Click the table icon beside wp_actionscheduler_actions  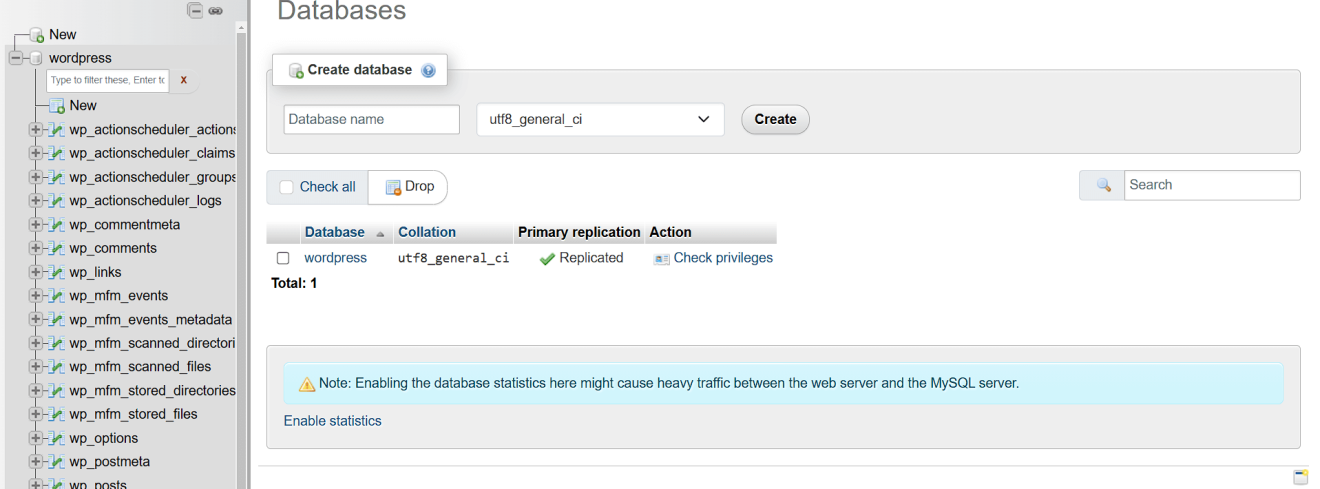tap(58, 129)
